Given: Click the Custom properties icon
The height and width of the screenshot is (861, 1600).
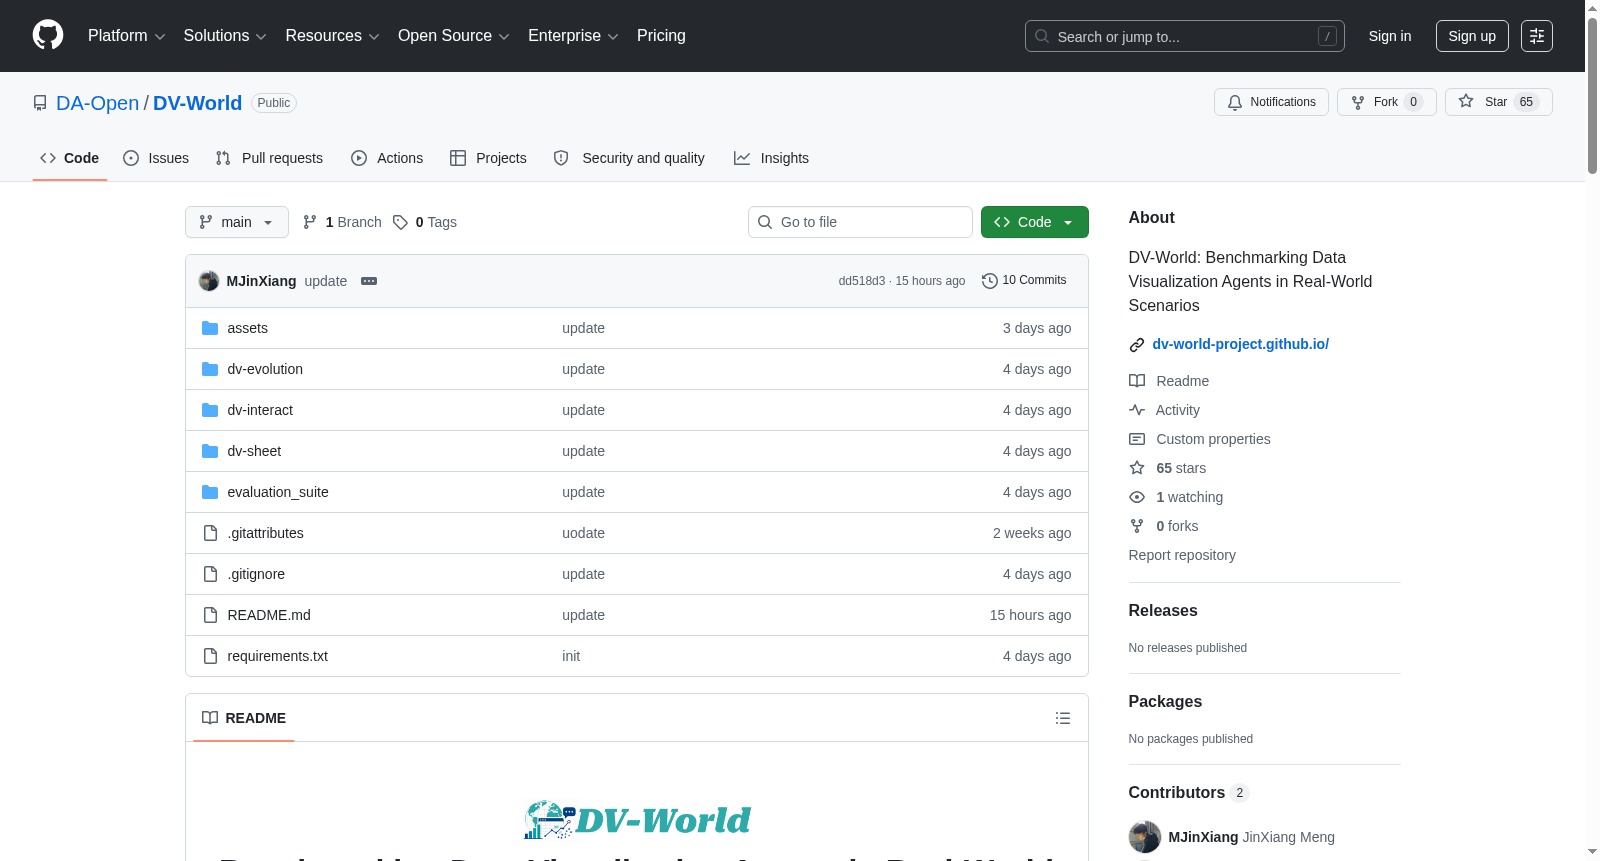Looking at the screenshot, I should coord(1137,439).
